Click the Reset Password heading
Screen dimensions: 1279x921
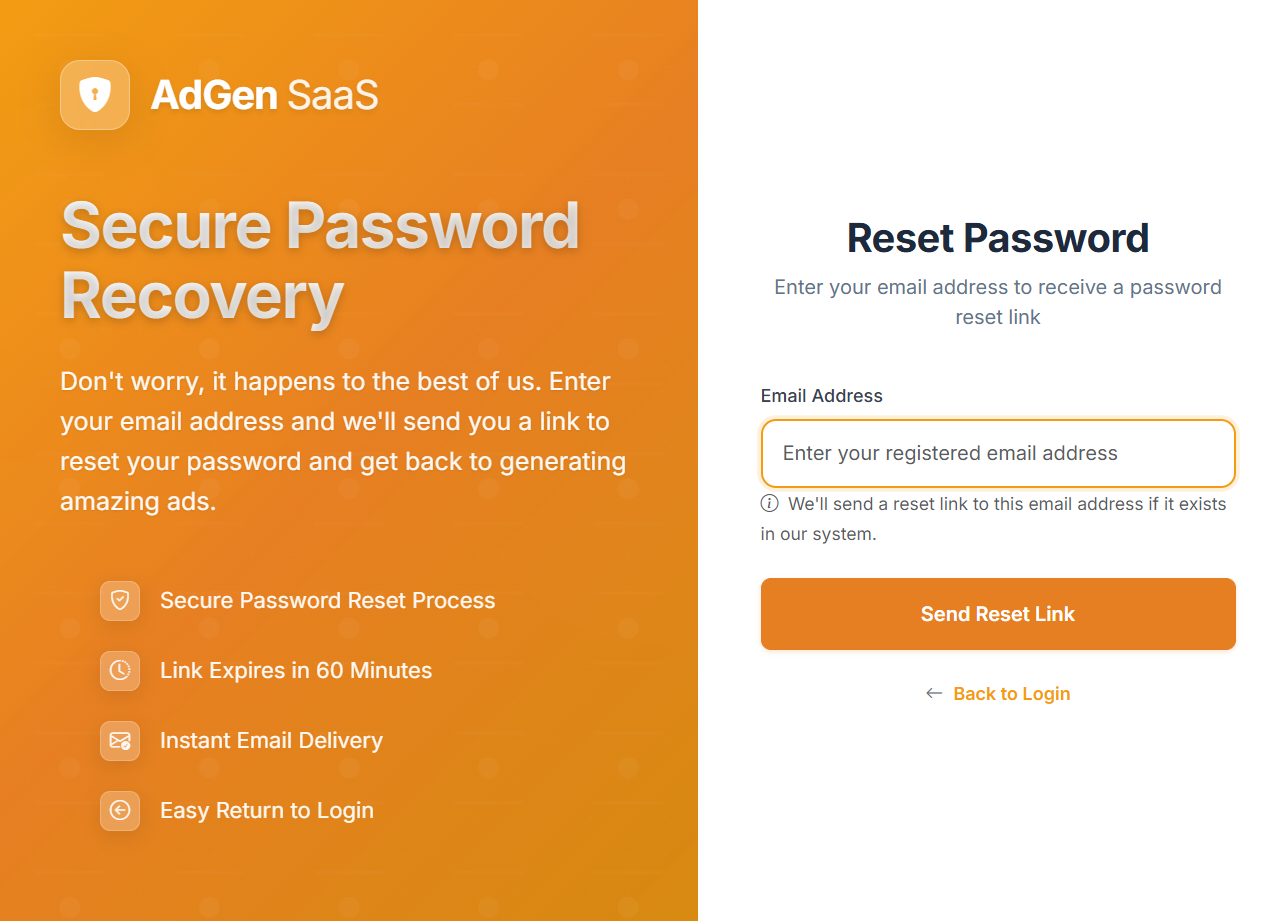pos(998,238)
